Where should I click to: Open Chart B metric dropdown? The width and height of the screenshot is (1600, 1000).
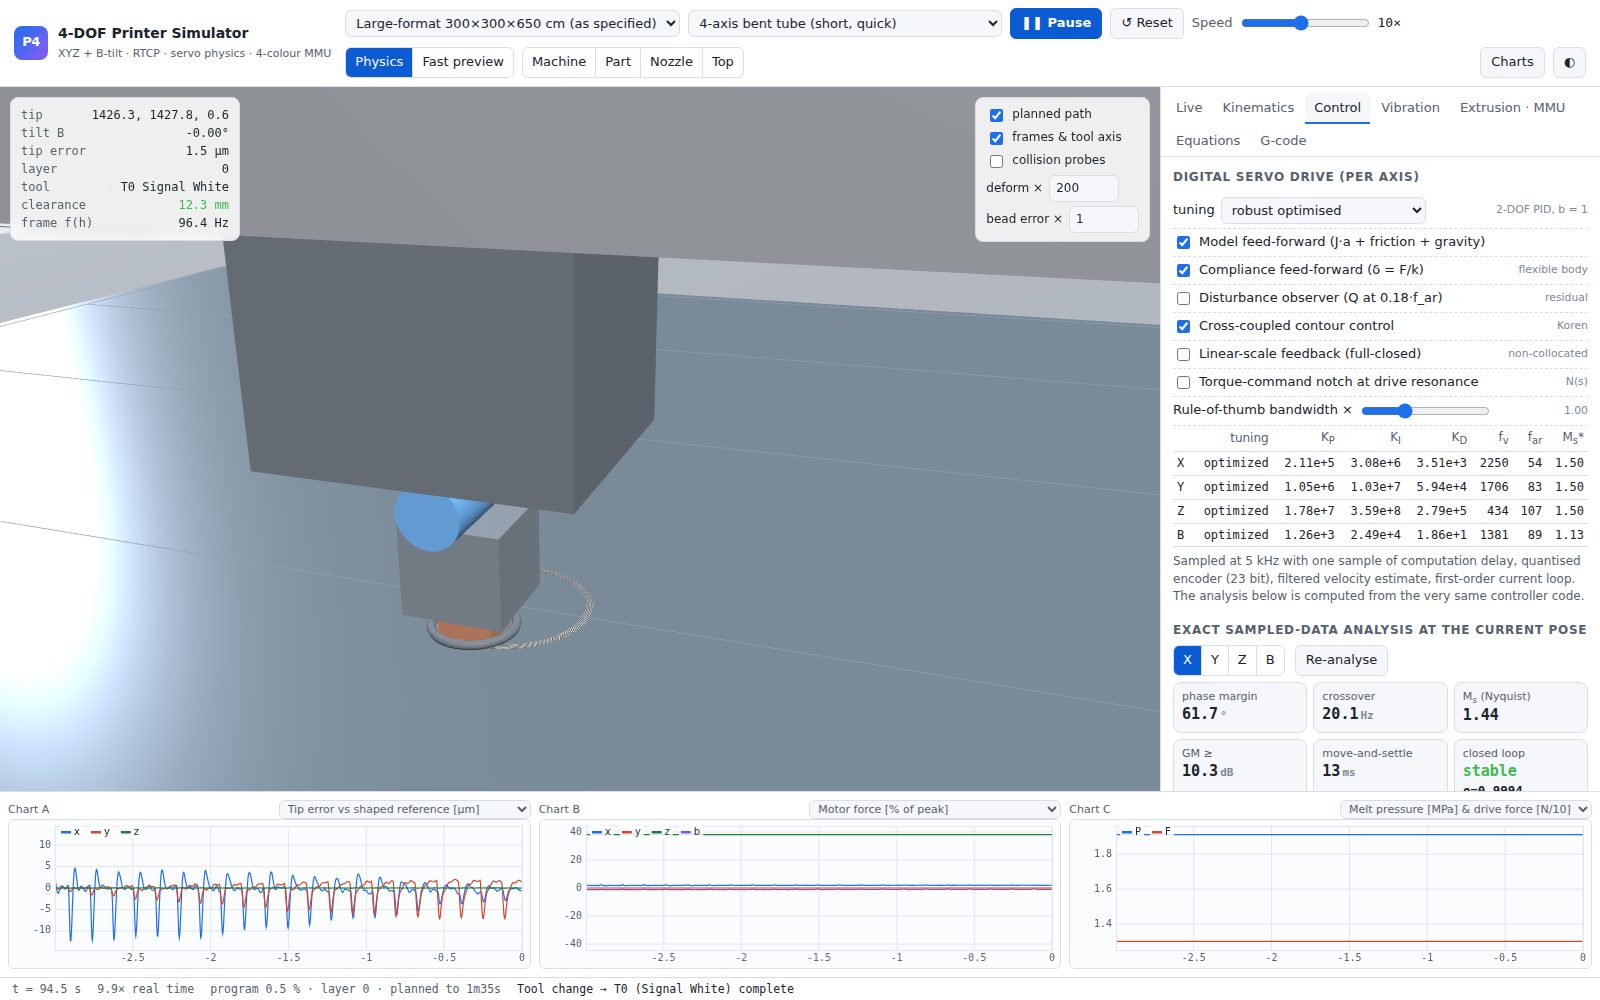pyautogui.click(x=934, y=809)
